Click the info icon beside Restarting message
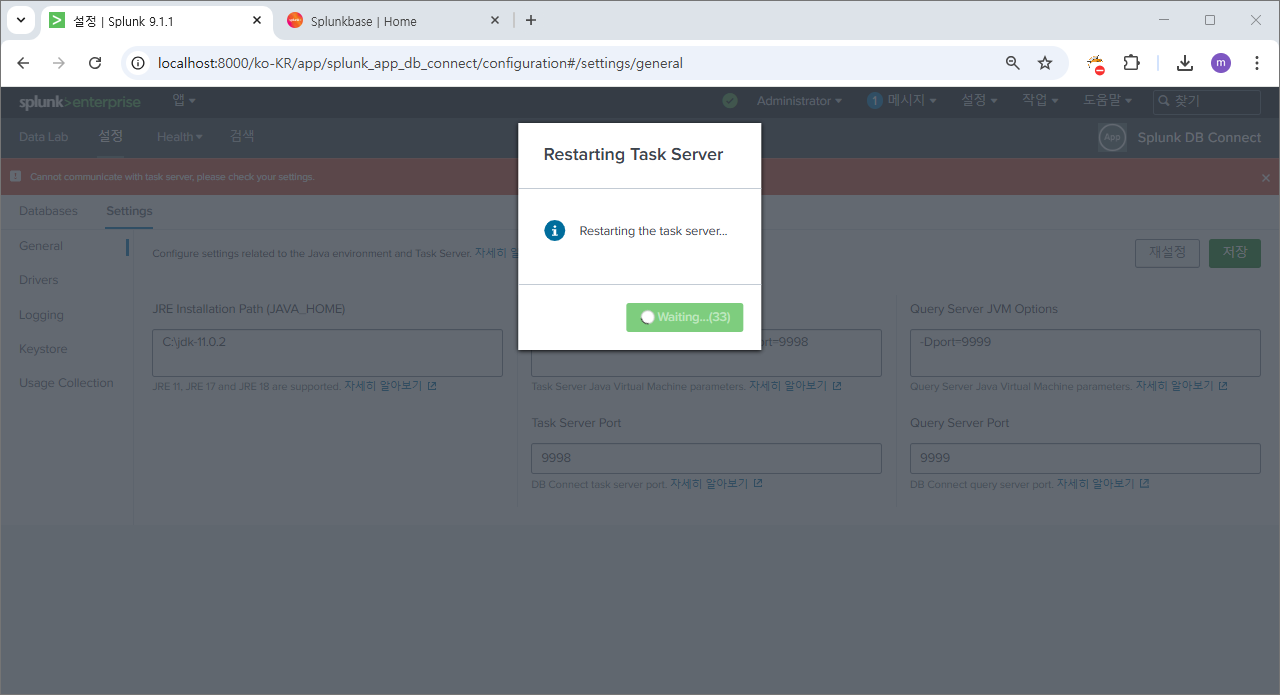This screenshot has height=695, width=1280. click(555, 231)
